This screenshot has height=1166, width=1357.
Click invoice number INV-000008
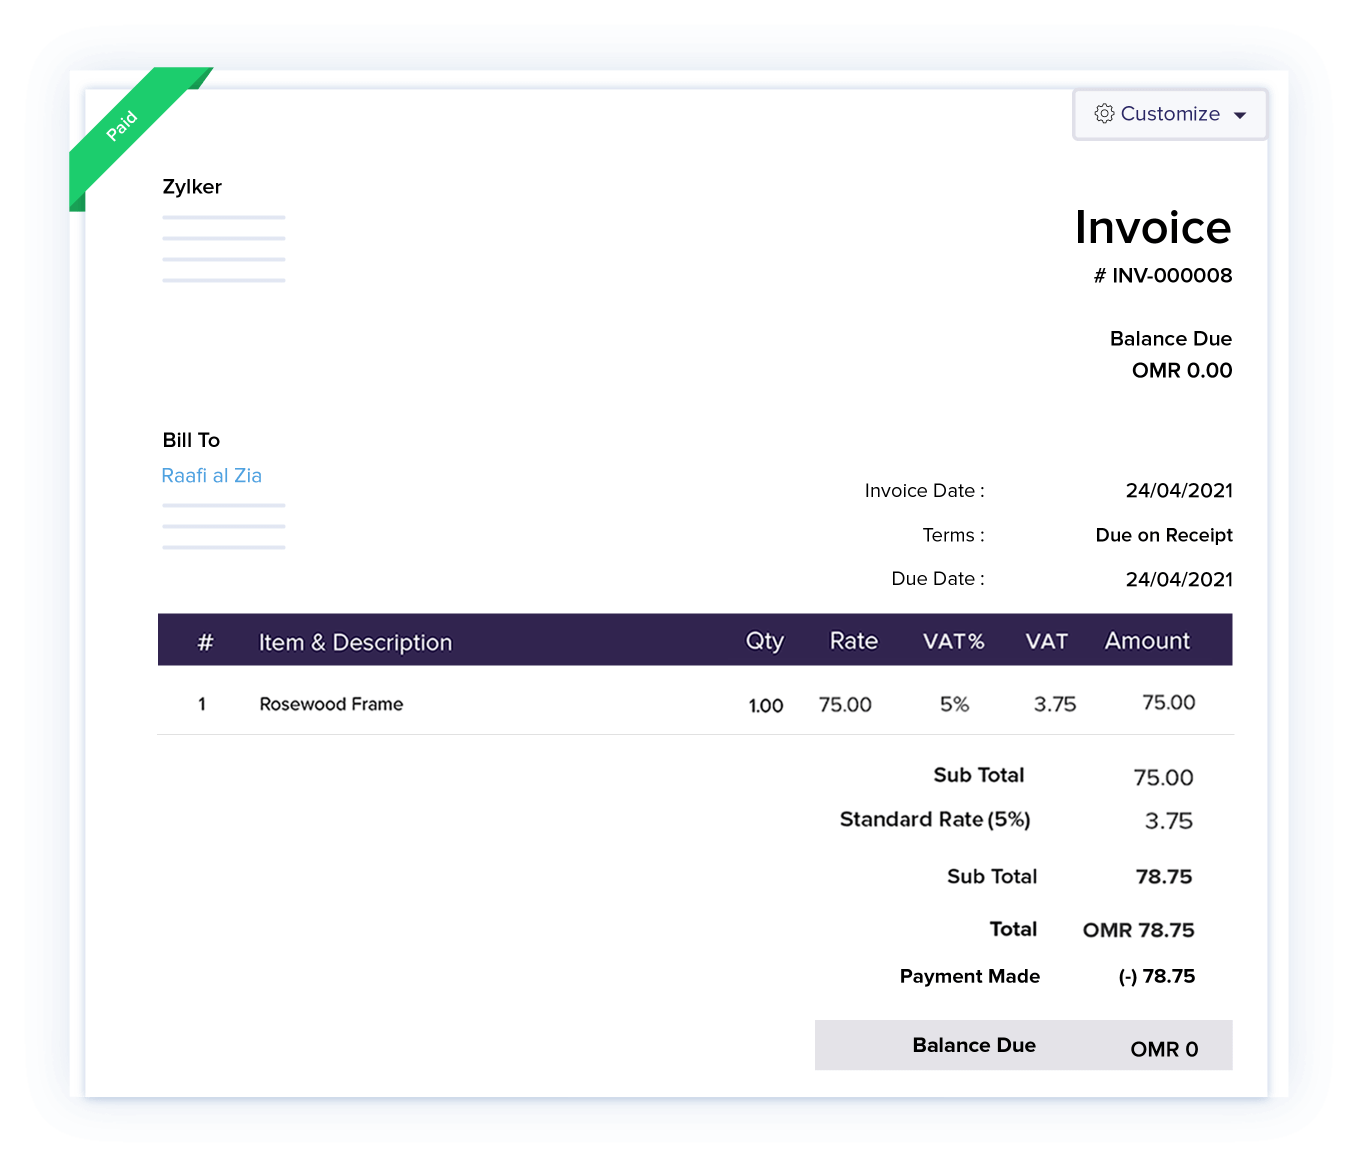1162,276
